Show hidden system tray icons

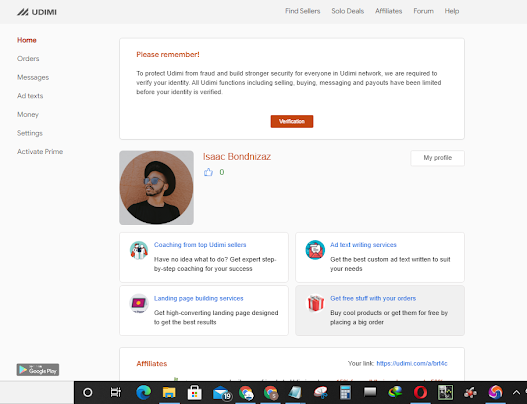(516, 392)
